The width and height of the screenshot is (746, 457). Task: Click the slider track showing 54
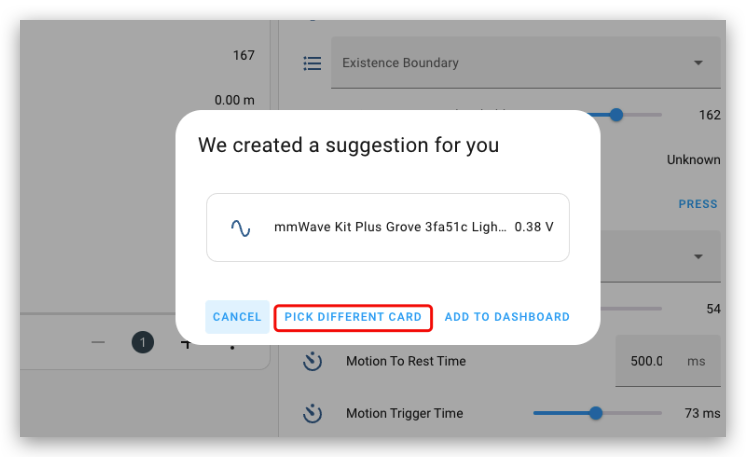click(631, 309)
